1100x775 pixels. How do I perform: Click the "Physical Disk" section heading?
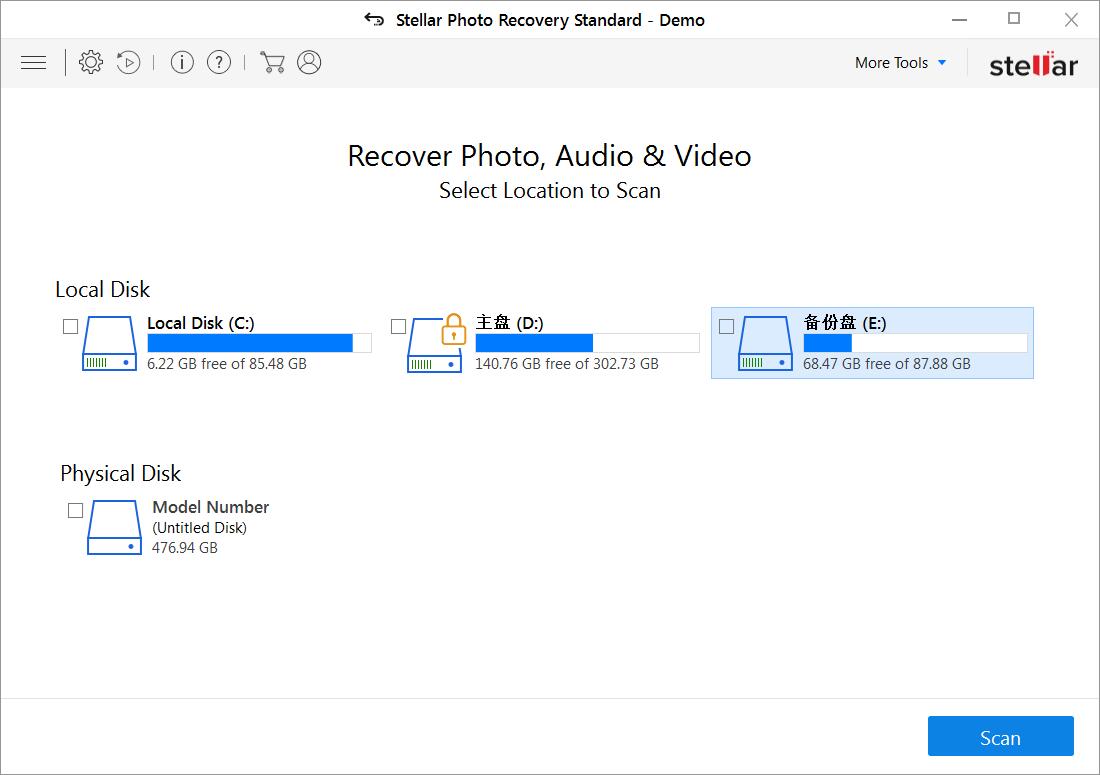click(x=121, y=473)
